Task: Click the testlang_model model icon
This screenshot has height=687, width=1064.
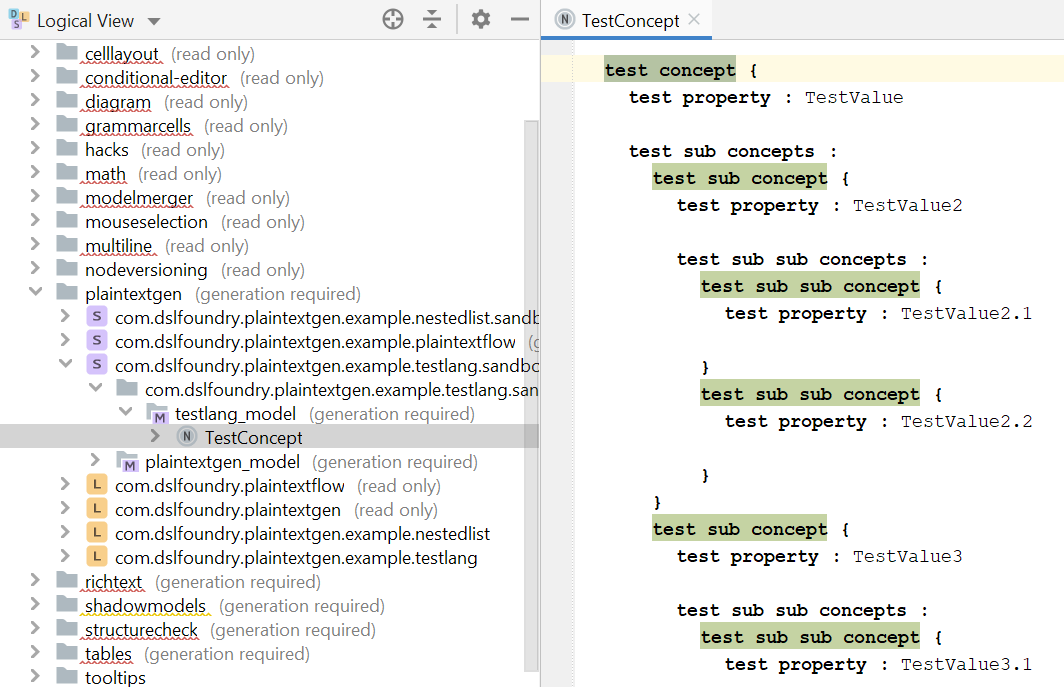Action: click(x=157, y=413)
